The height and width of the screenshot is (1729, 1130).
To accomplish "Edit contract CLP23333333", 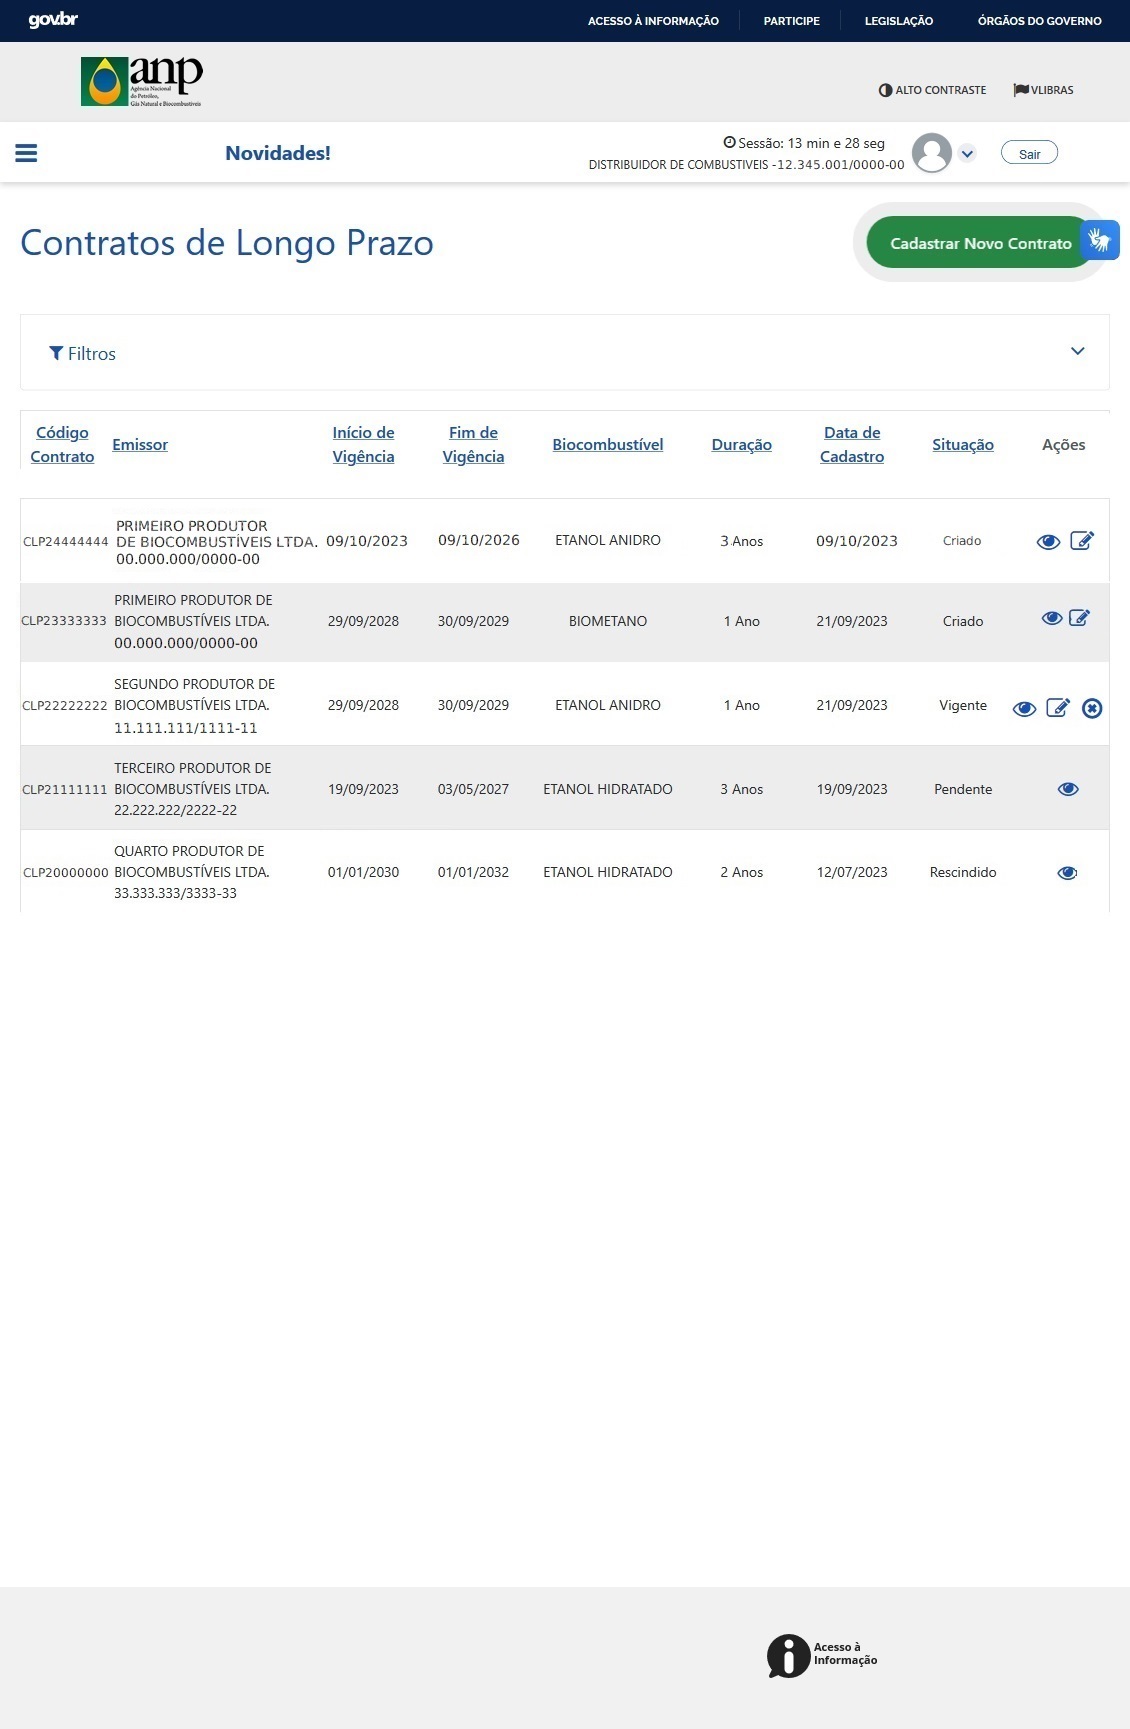I will tap(1079, 618).
